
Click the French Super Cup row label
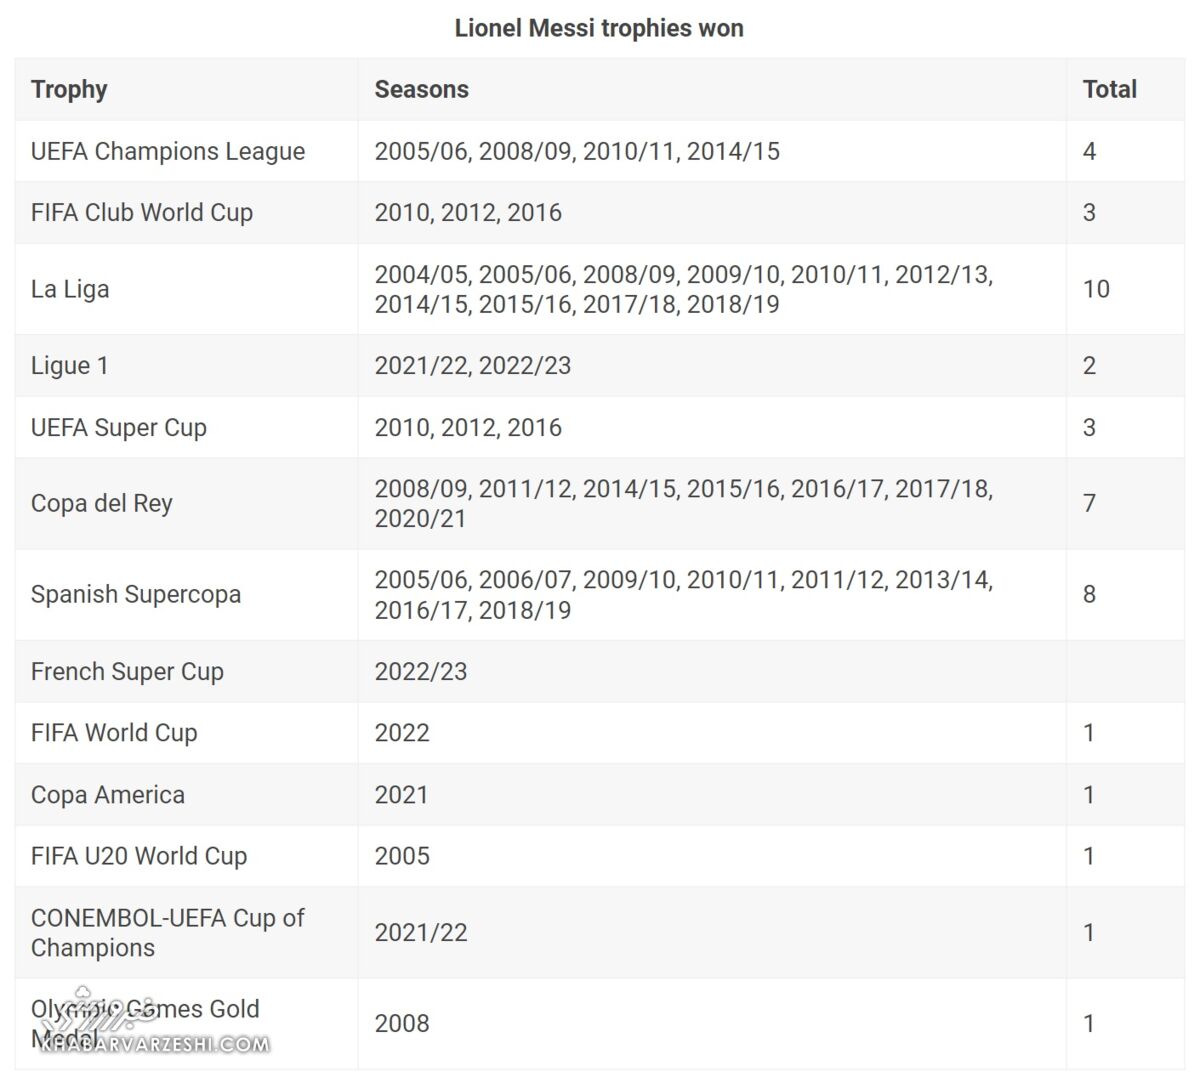pos(127,671)
